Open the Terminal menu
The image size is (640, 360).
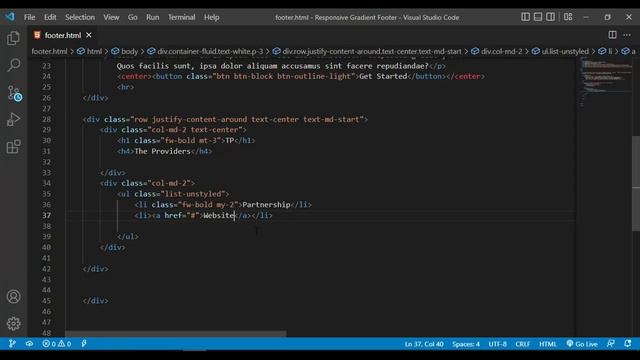pyautogui.click(x=182, y=17)
